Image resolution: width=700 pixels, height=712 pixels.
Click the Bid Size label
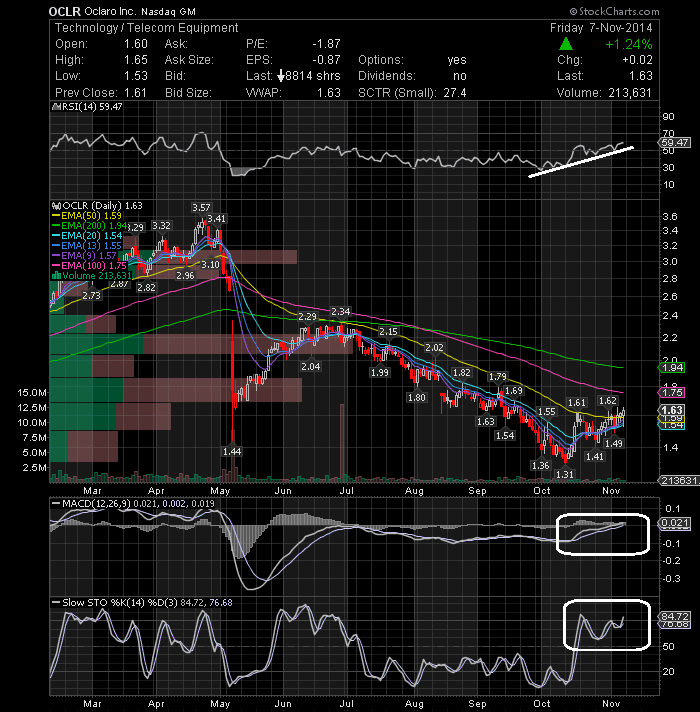click(x=188, y=93)
